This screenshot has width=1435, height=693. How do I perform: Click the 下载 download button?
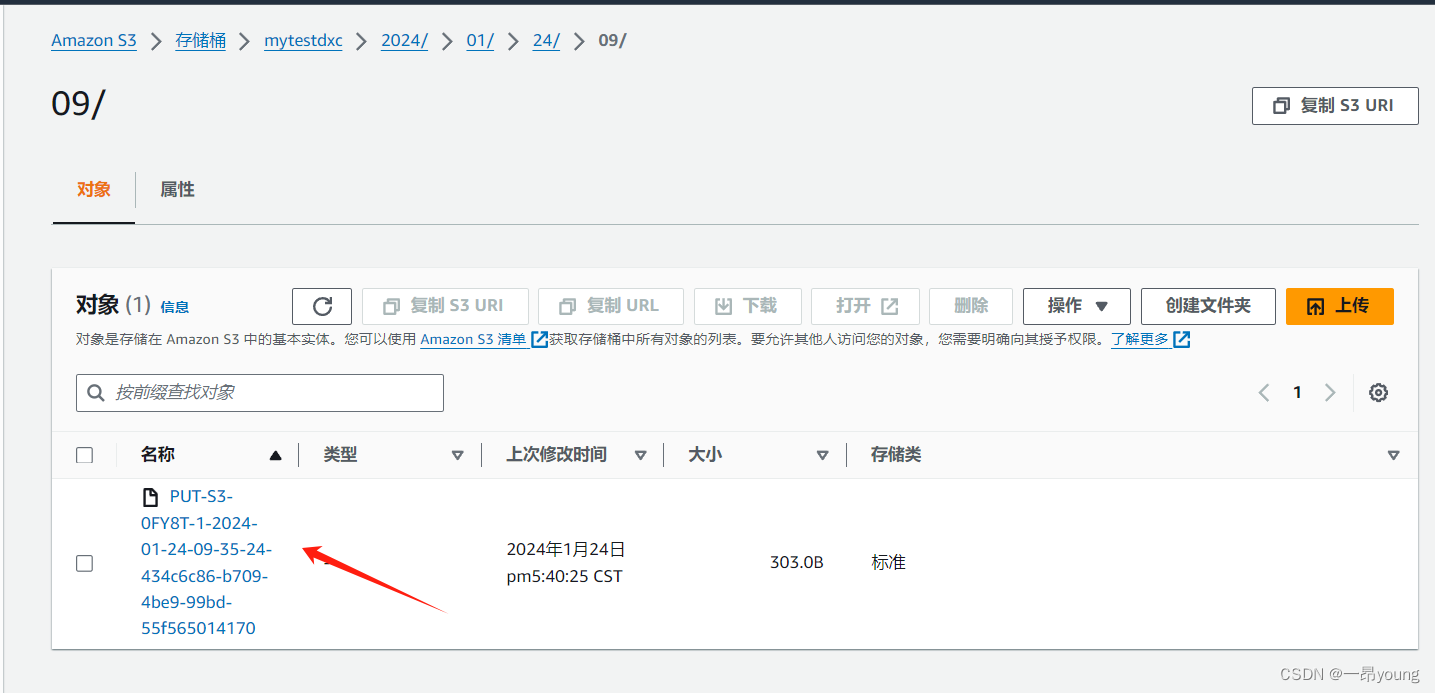tap(747, 306)
